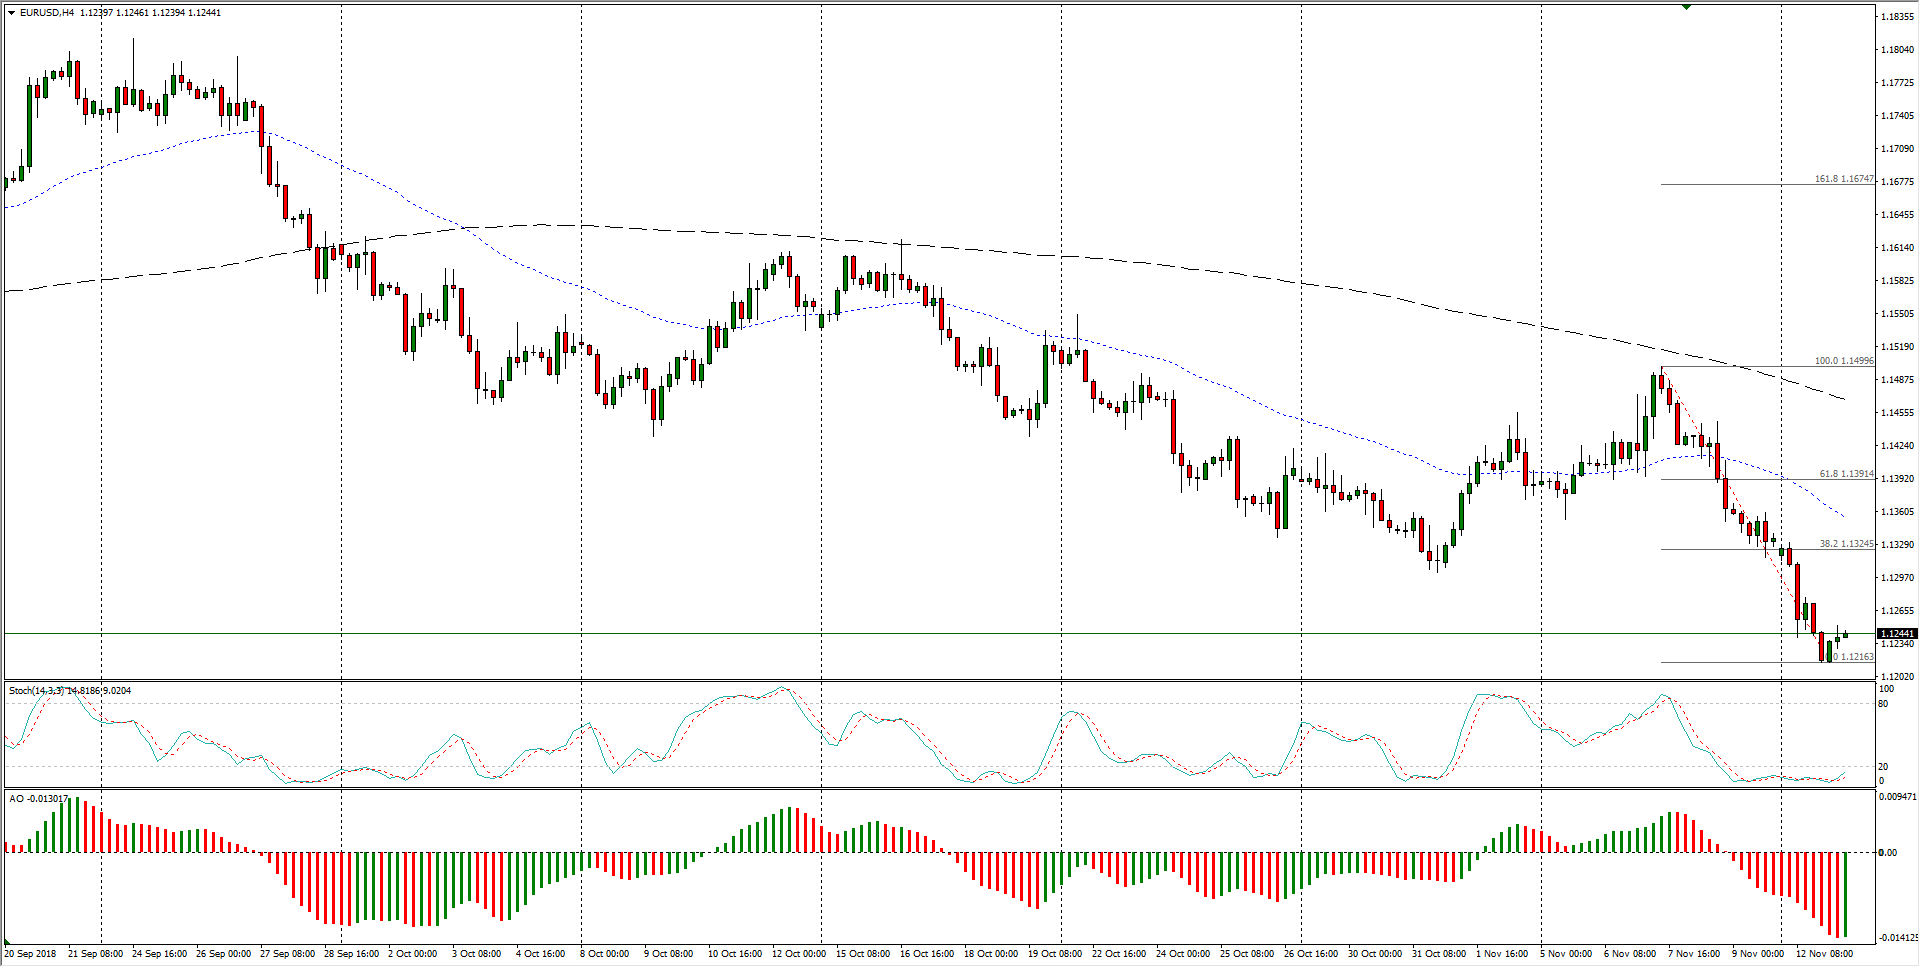
Task: Click the green chart shift triangle marker
Action: click(1686, 7)
